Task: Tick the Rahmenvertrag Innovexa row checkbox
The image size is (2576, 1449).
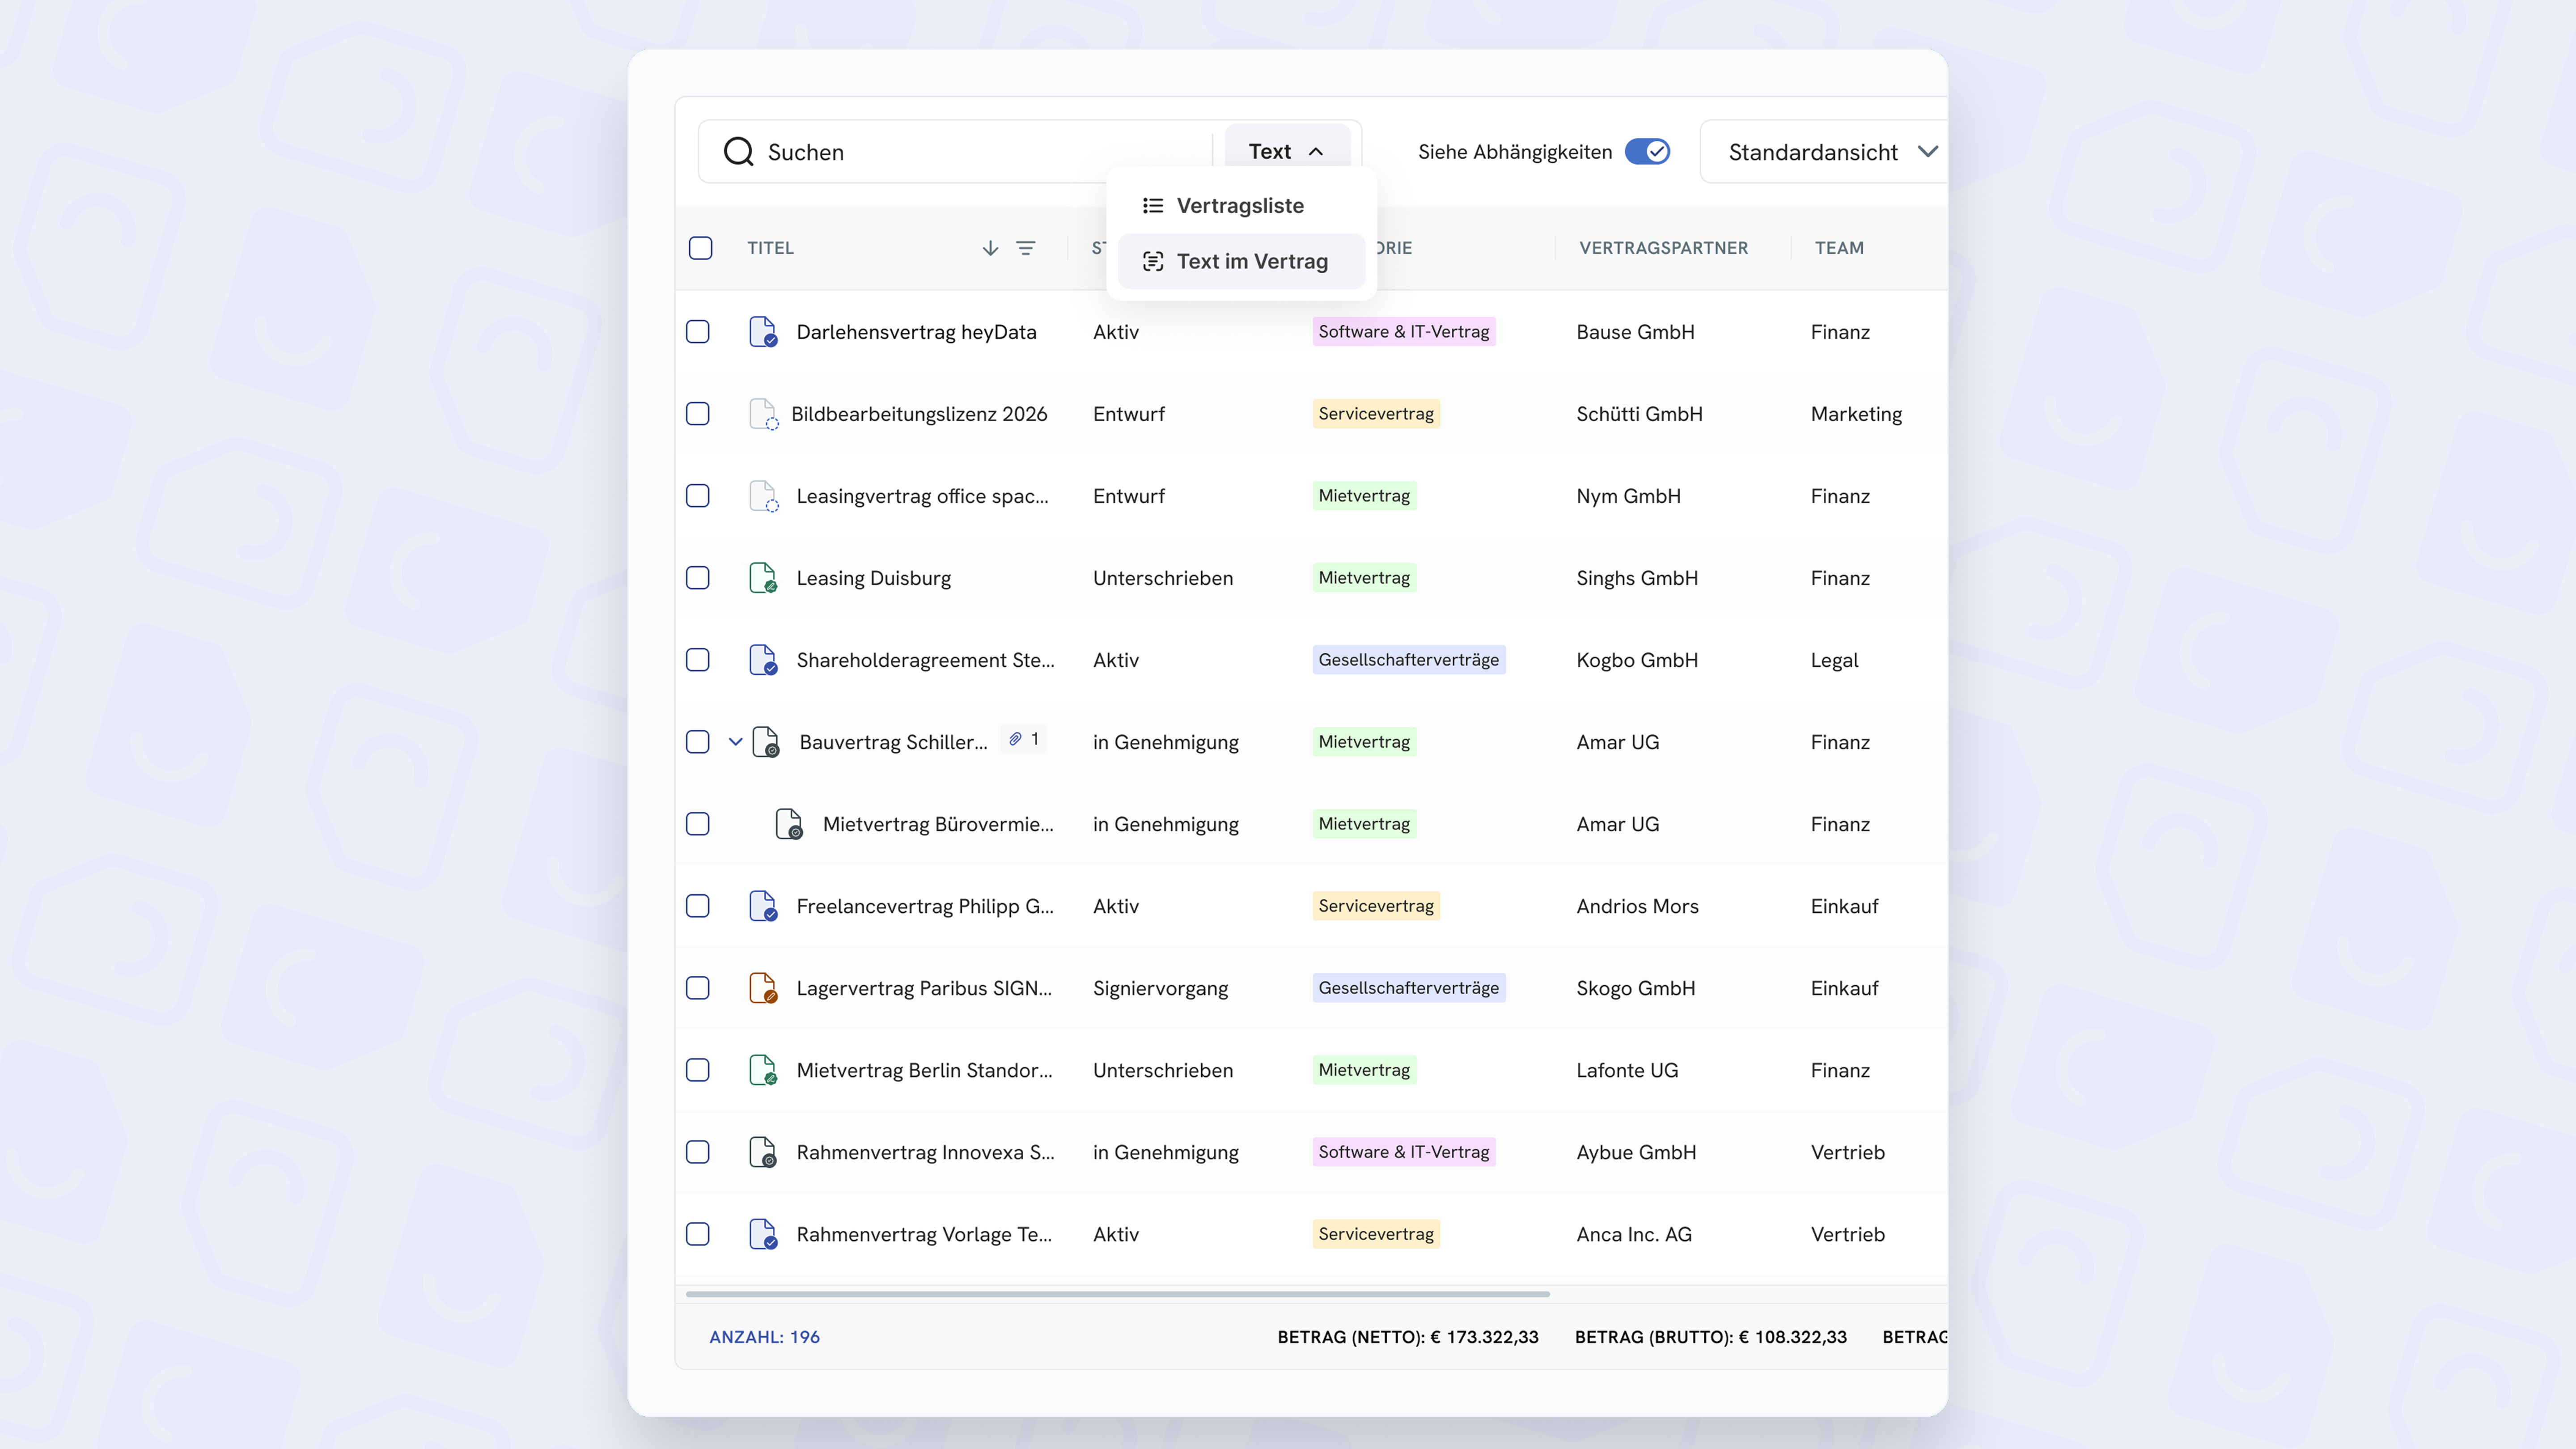Action: (x=698, y=1152)
